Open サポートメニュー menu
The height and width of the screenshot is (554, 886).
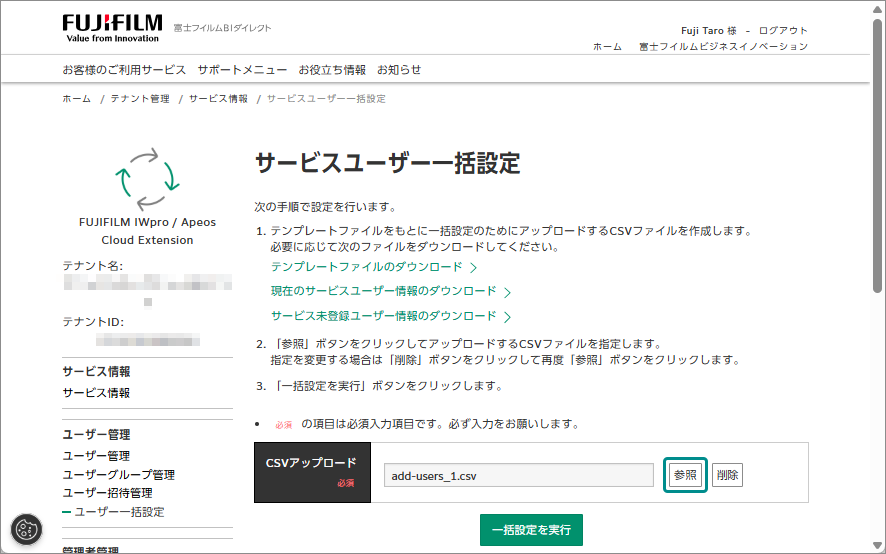[242, 70]
